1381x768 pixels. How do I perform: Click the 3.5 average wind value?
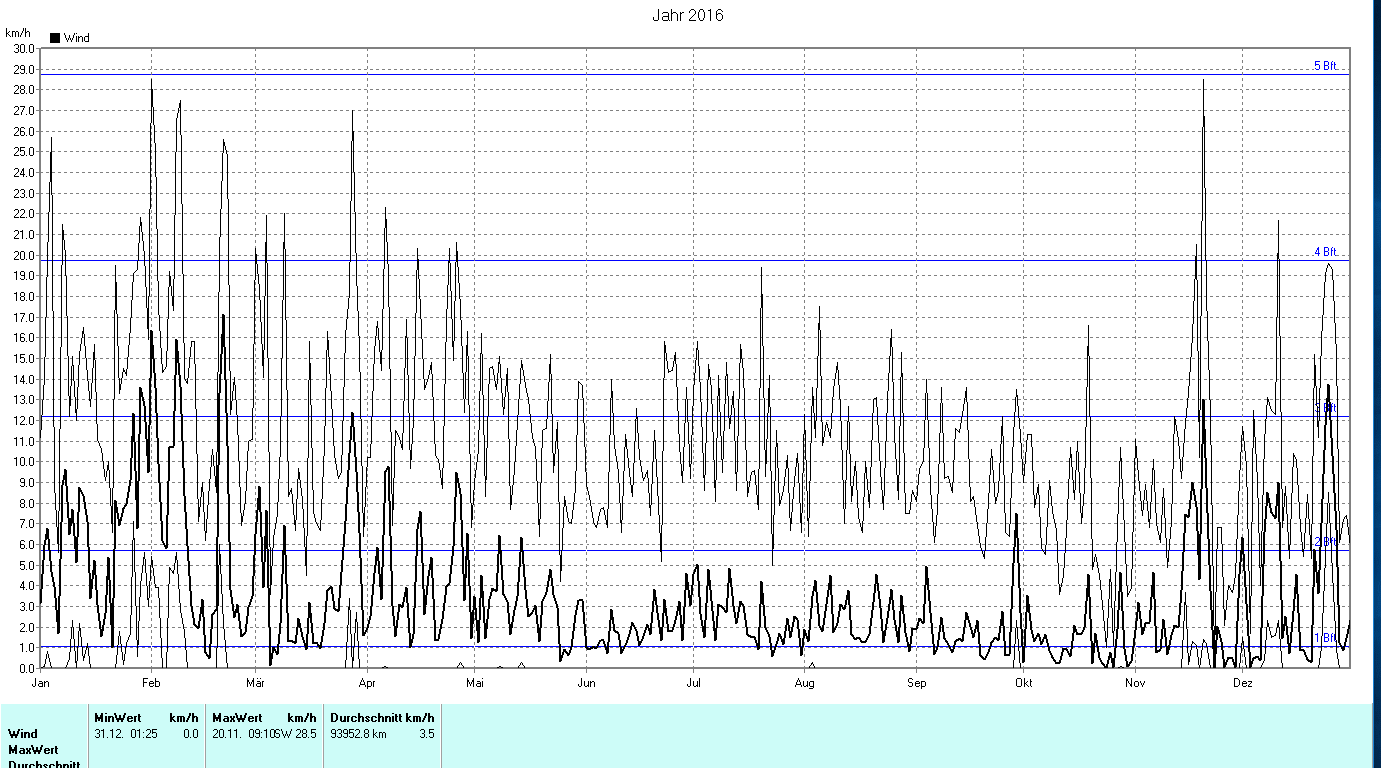426,734
